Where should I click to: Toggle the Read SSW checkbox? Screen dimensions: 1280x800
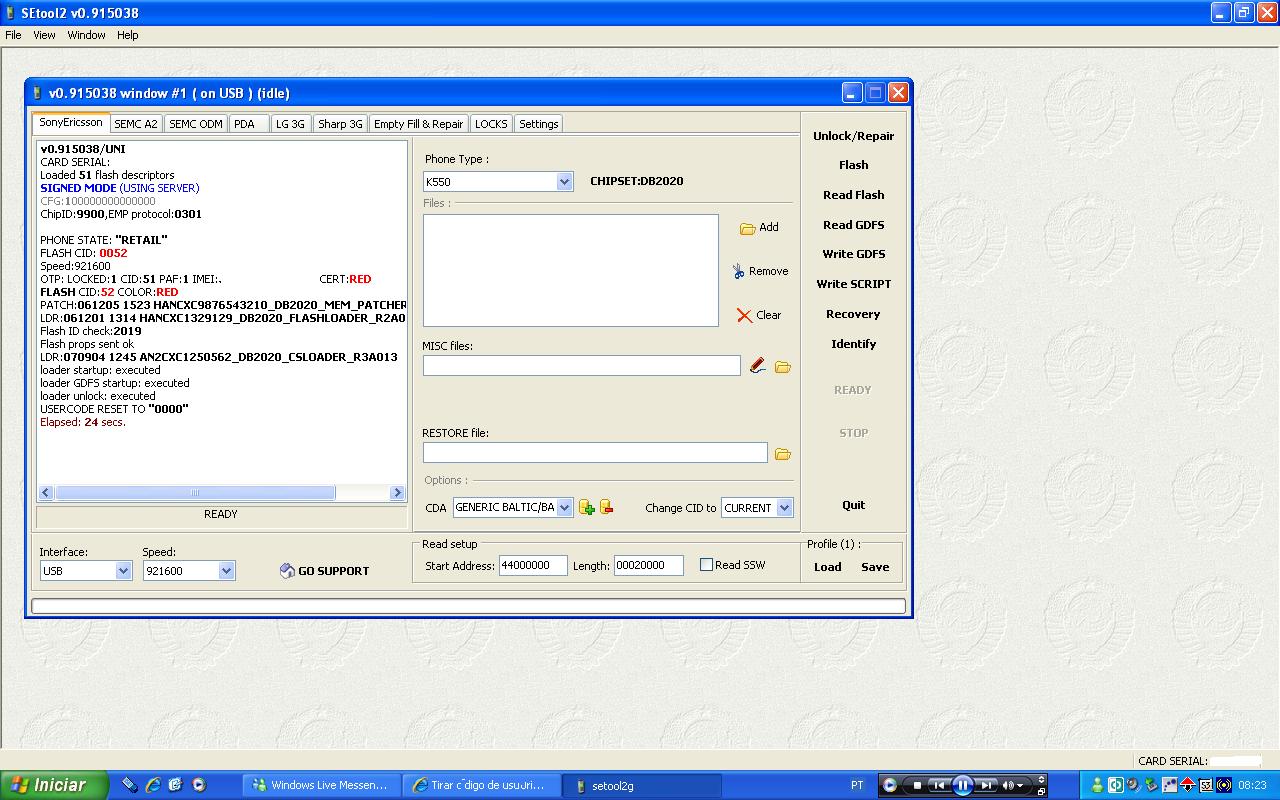click(706, 565)
